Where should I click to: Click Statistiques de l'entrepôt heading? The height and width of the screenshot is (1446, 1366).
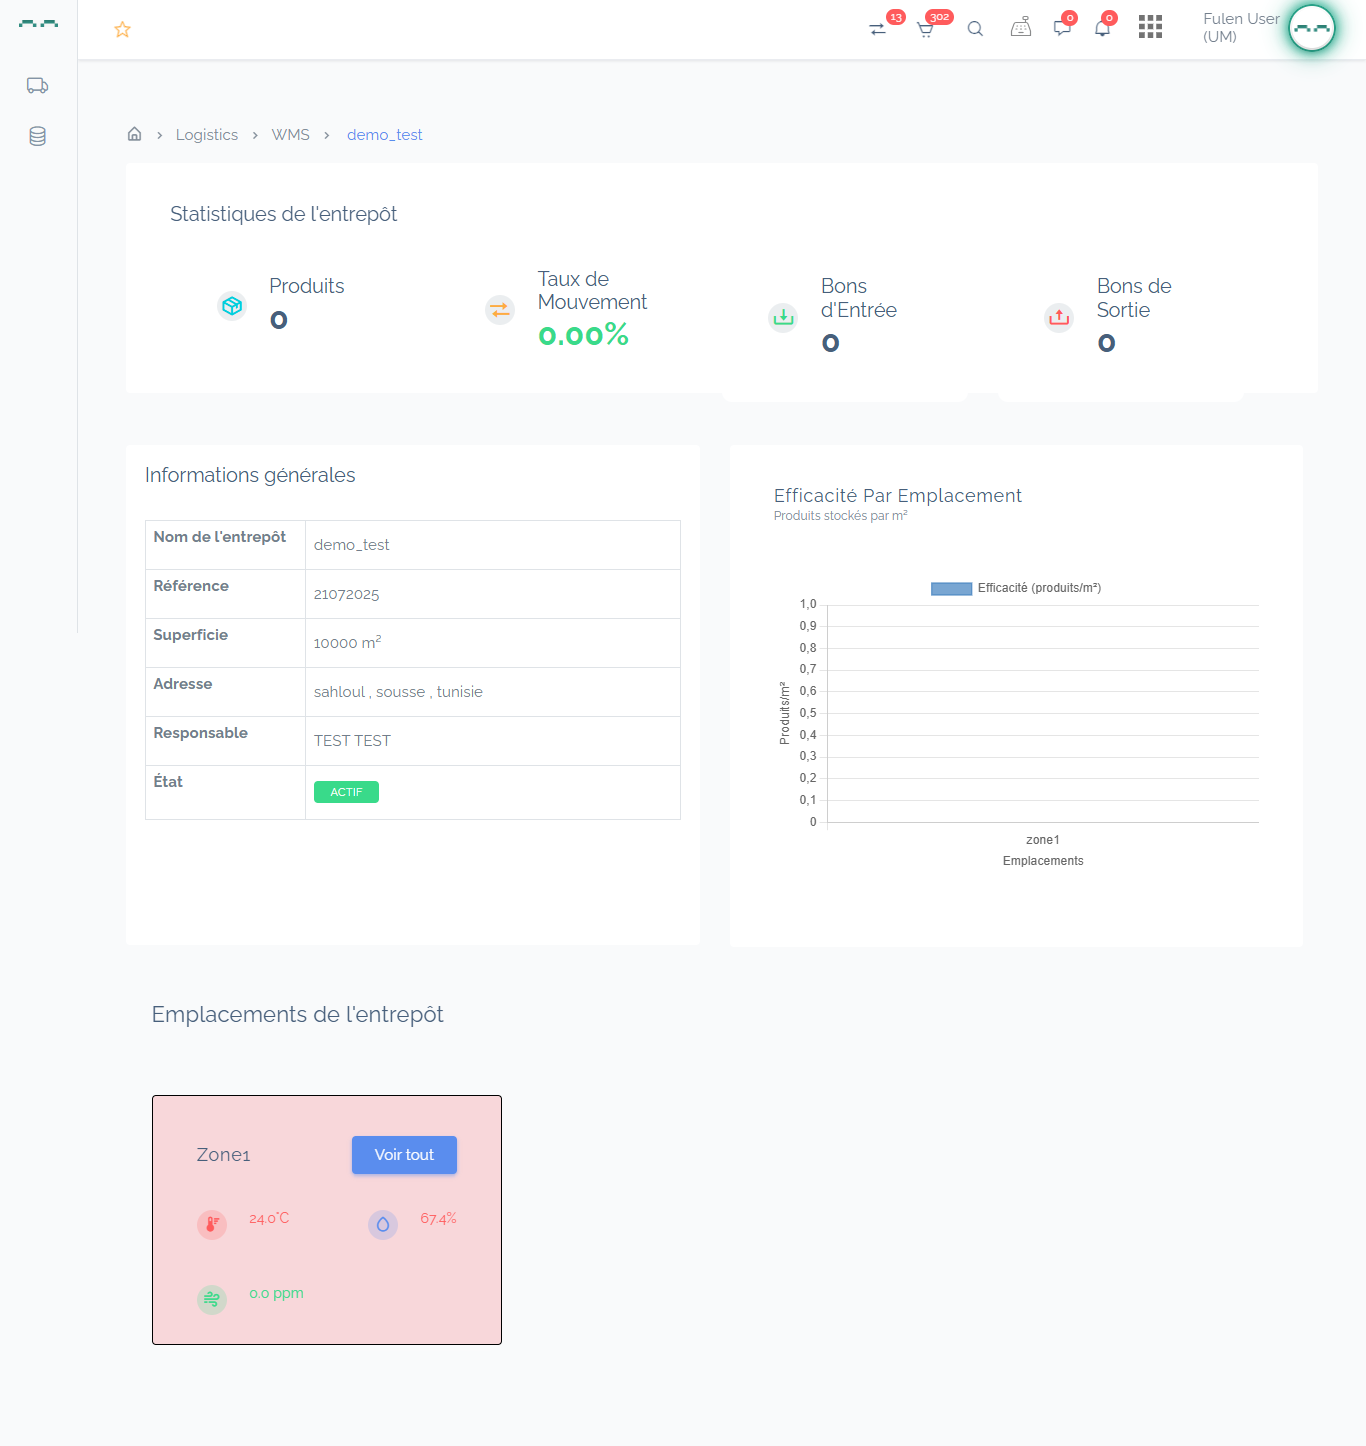283,214
